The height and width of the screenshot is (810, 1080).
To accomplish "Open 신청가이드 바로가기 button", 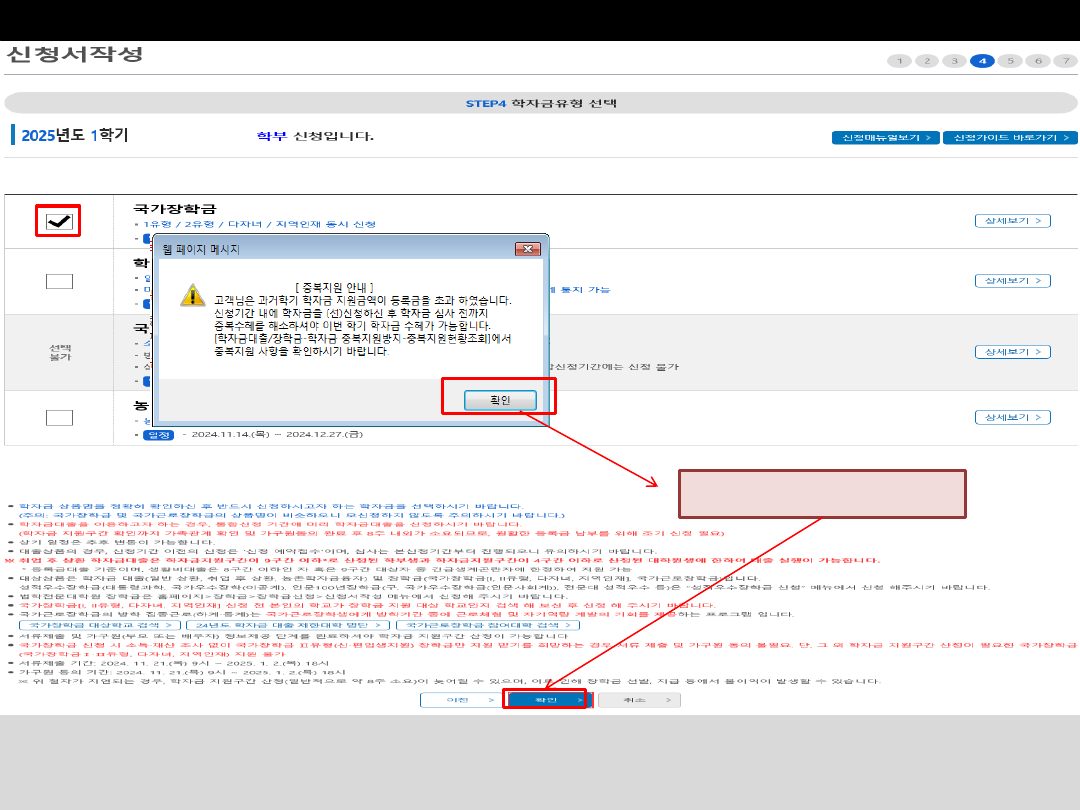I will point(1009,138).
